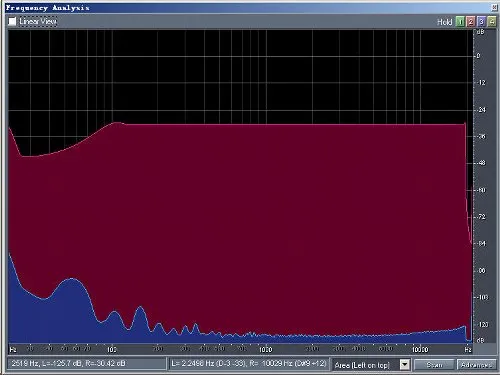Image resolution: width=500 pixels, height=375 pixels.
Task: Click the 100 Hz label on frequency axis
Action: click(x=112, y=350)
